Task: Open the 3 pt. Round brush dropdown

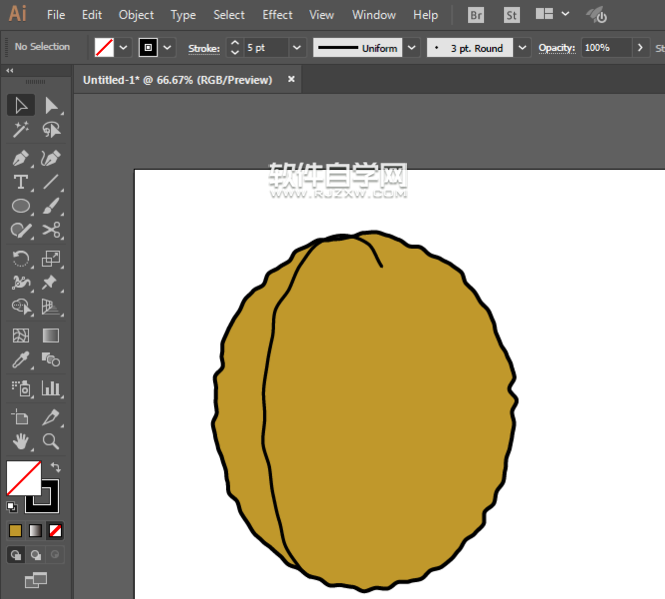Action: click(x=523, y=48)
